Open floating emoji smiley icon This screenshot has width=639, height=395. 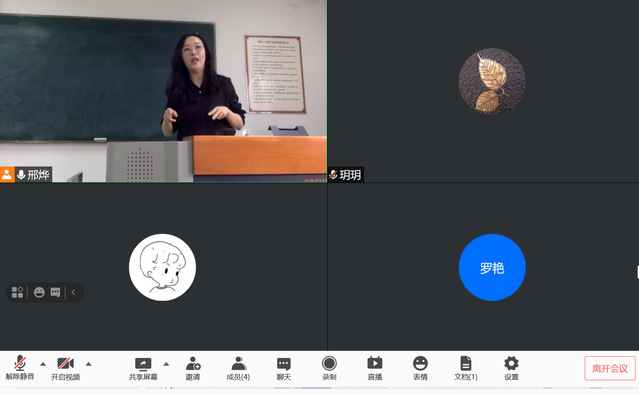point(39,292)
